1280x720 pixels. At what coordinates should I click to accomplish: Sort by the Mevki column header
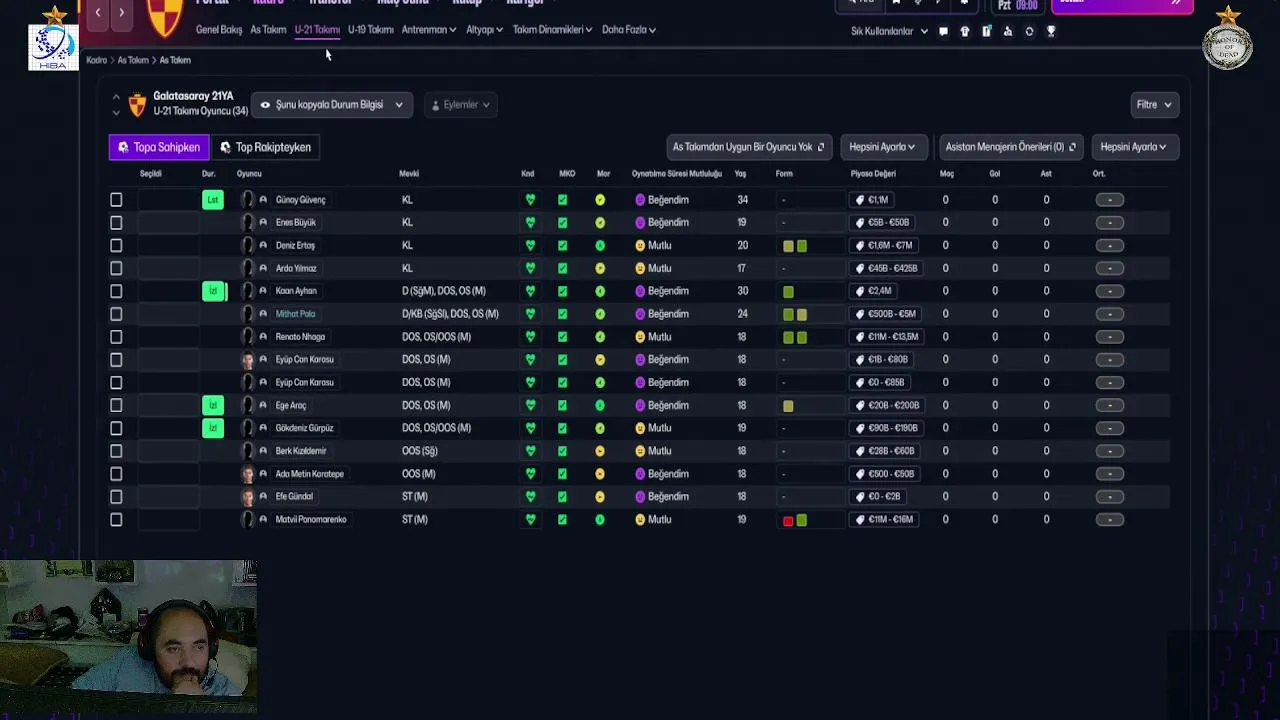(409, 174)
